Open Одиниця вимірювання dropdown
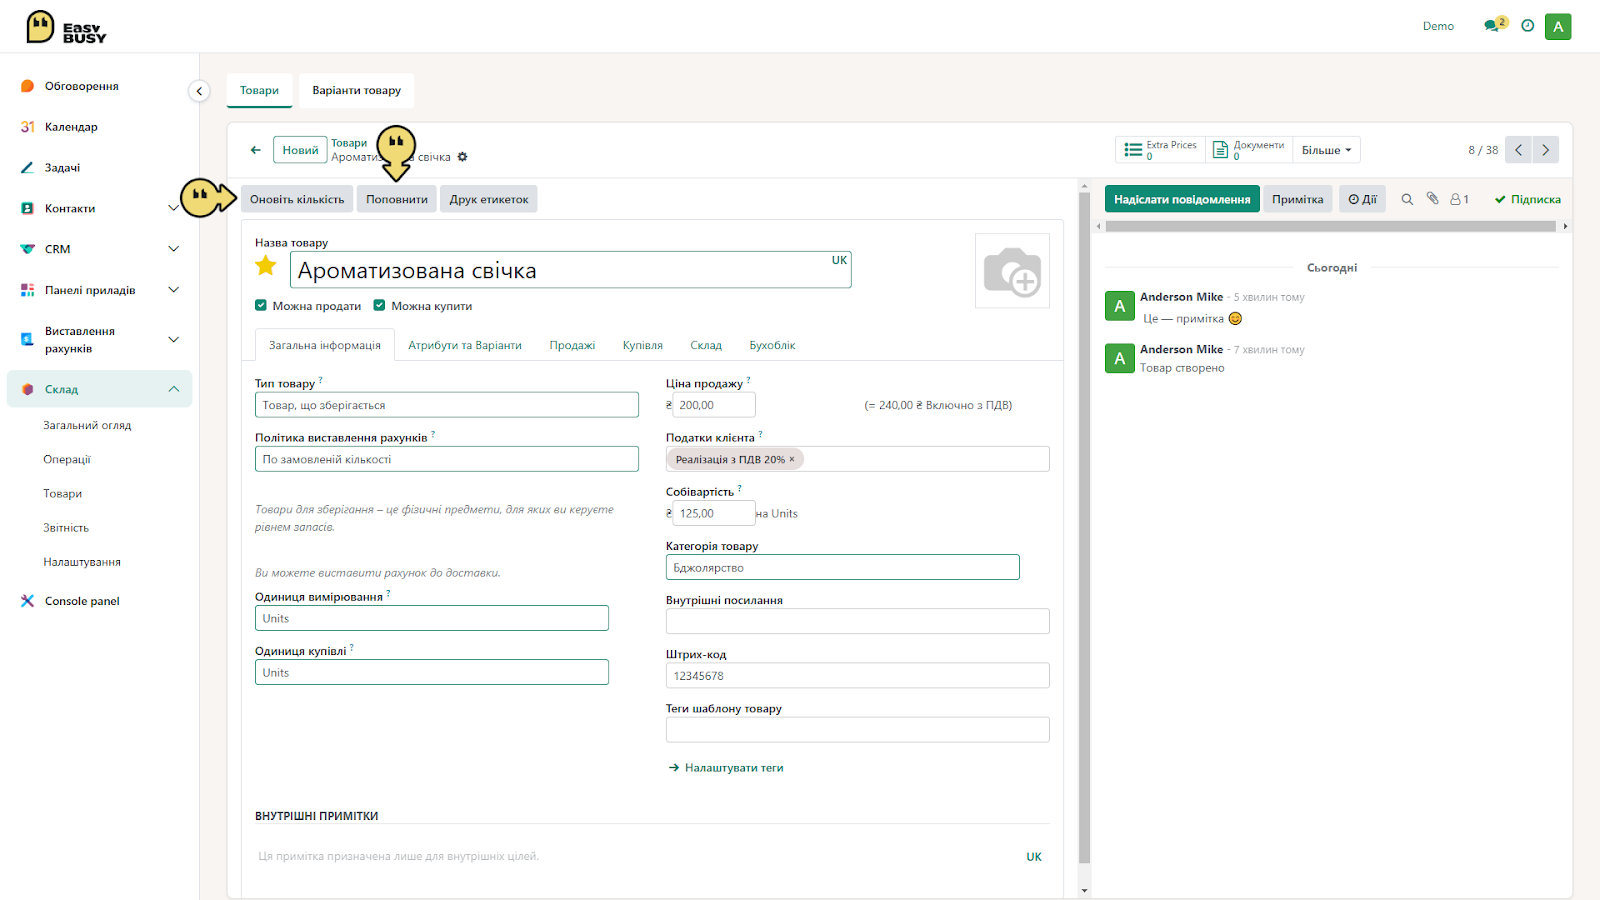This screenshot has width=1600, height=900. click(x=432, y=618)
